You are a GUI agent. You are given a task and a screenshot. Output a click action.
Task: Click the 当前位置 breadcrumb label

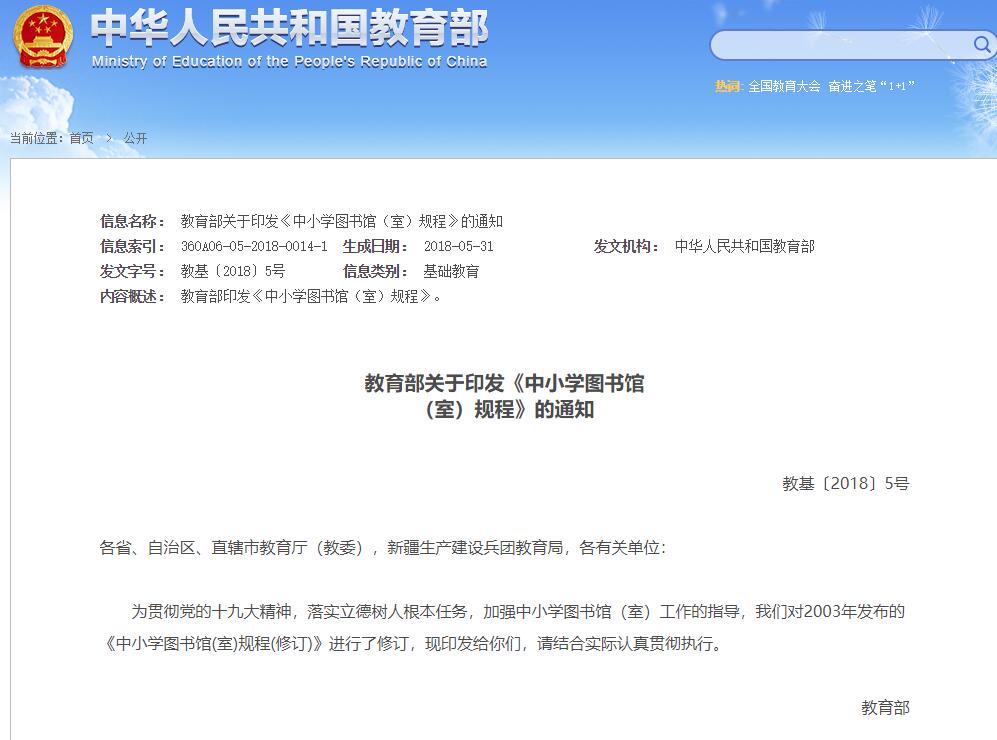(x=36, y=138)
